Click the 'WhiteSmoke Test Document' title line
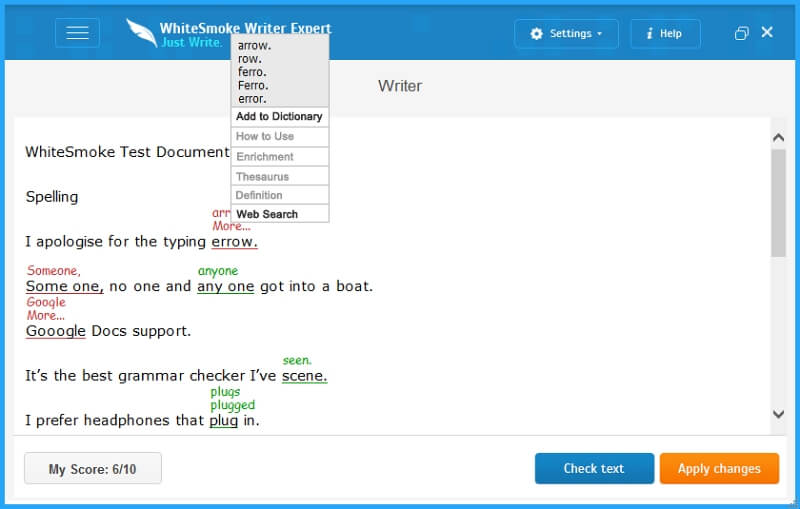The width and height of the screenshot is (800, 509). tap(128, 152)
